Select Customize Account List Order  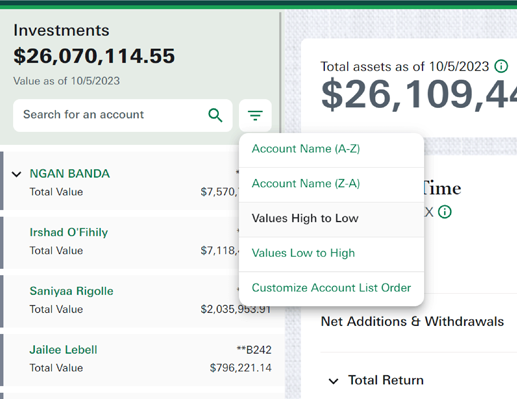tap(332, 288)
